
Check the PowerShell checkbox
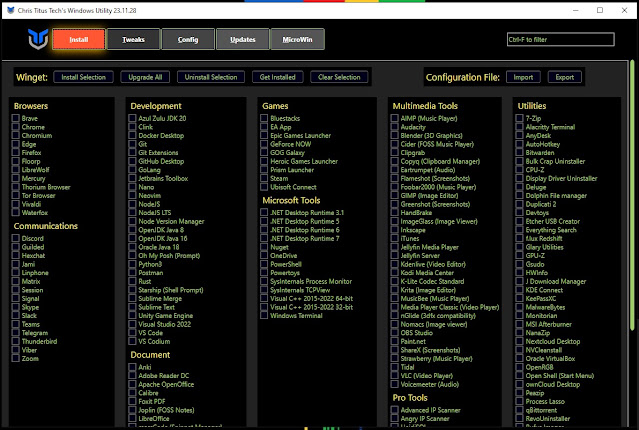point(264,264)
